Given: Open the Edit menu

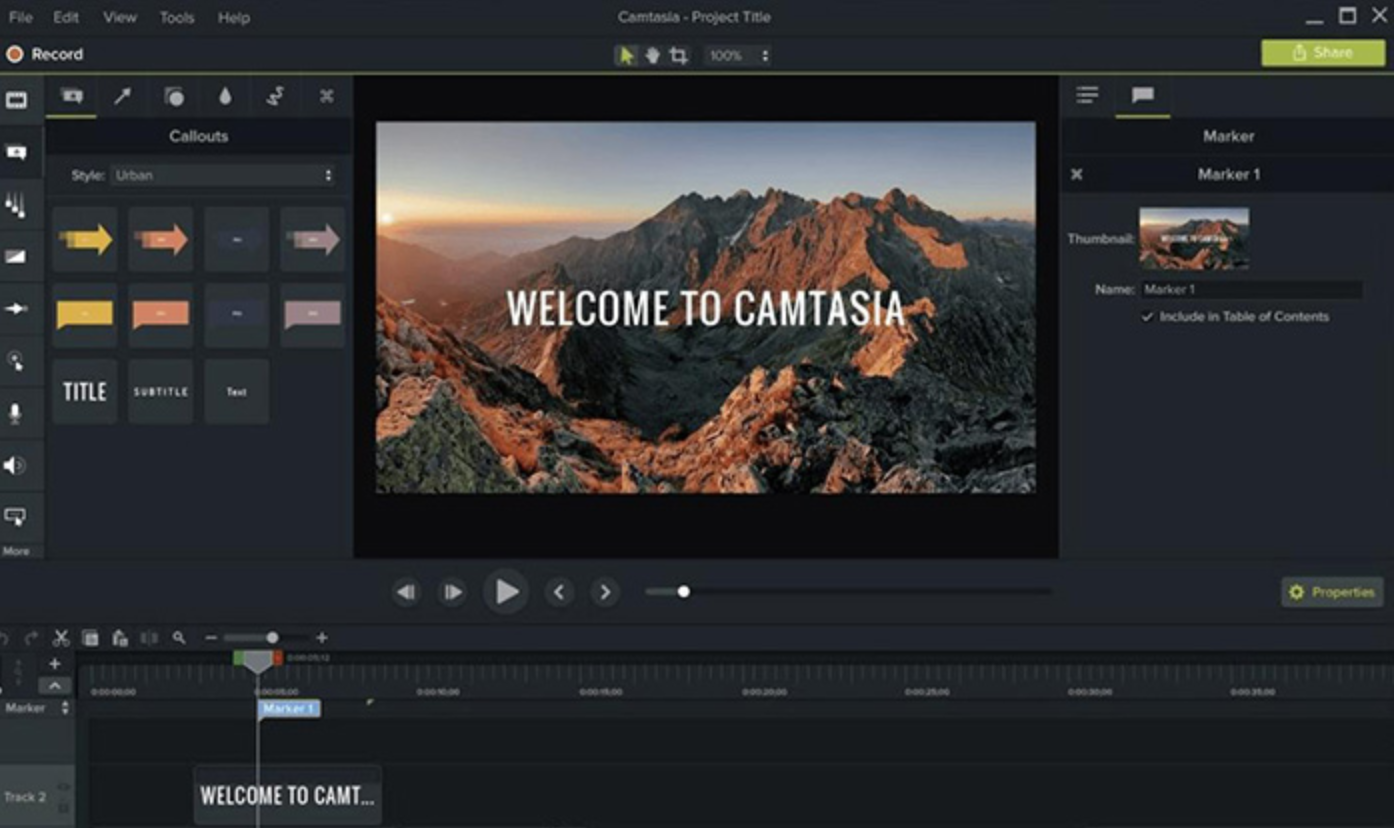Looking at the screenshot, I should click(x=65, y=17).
